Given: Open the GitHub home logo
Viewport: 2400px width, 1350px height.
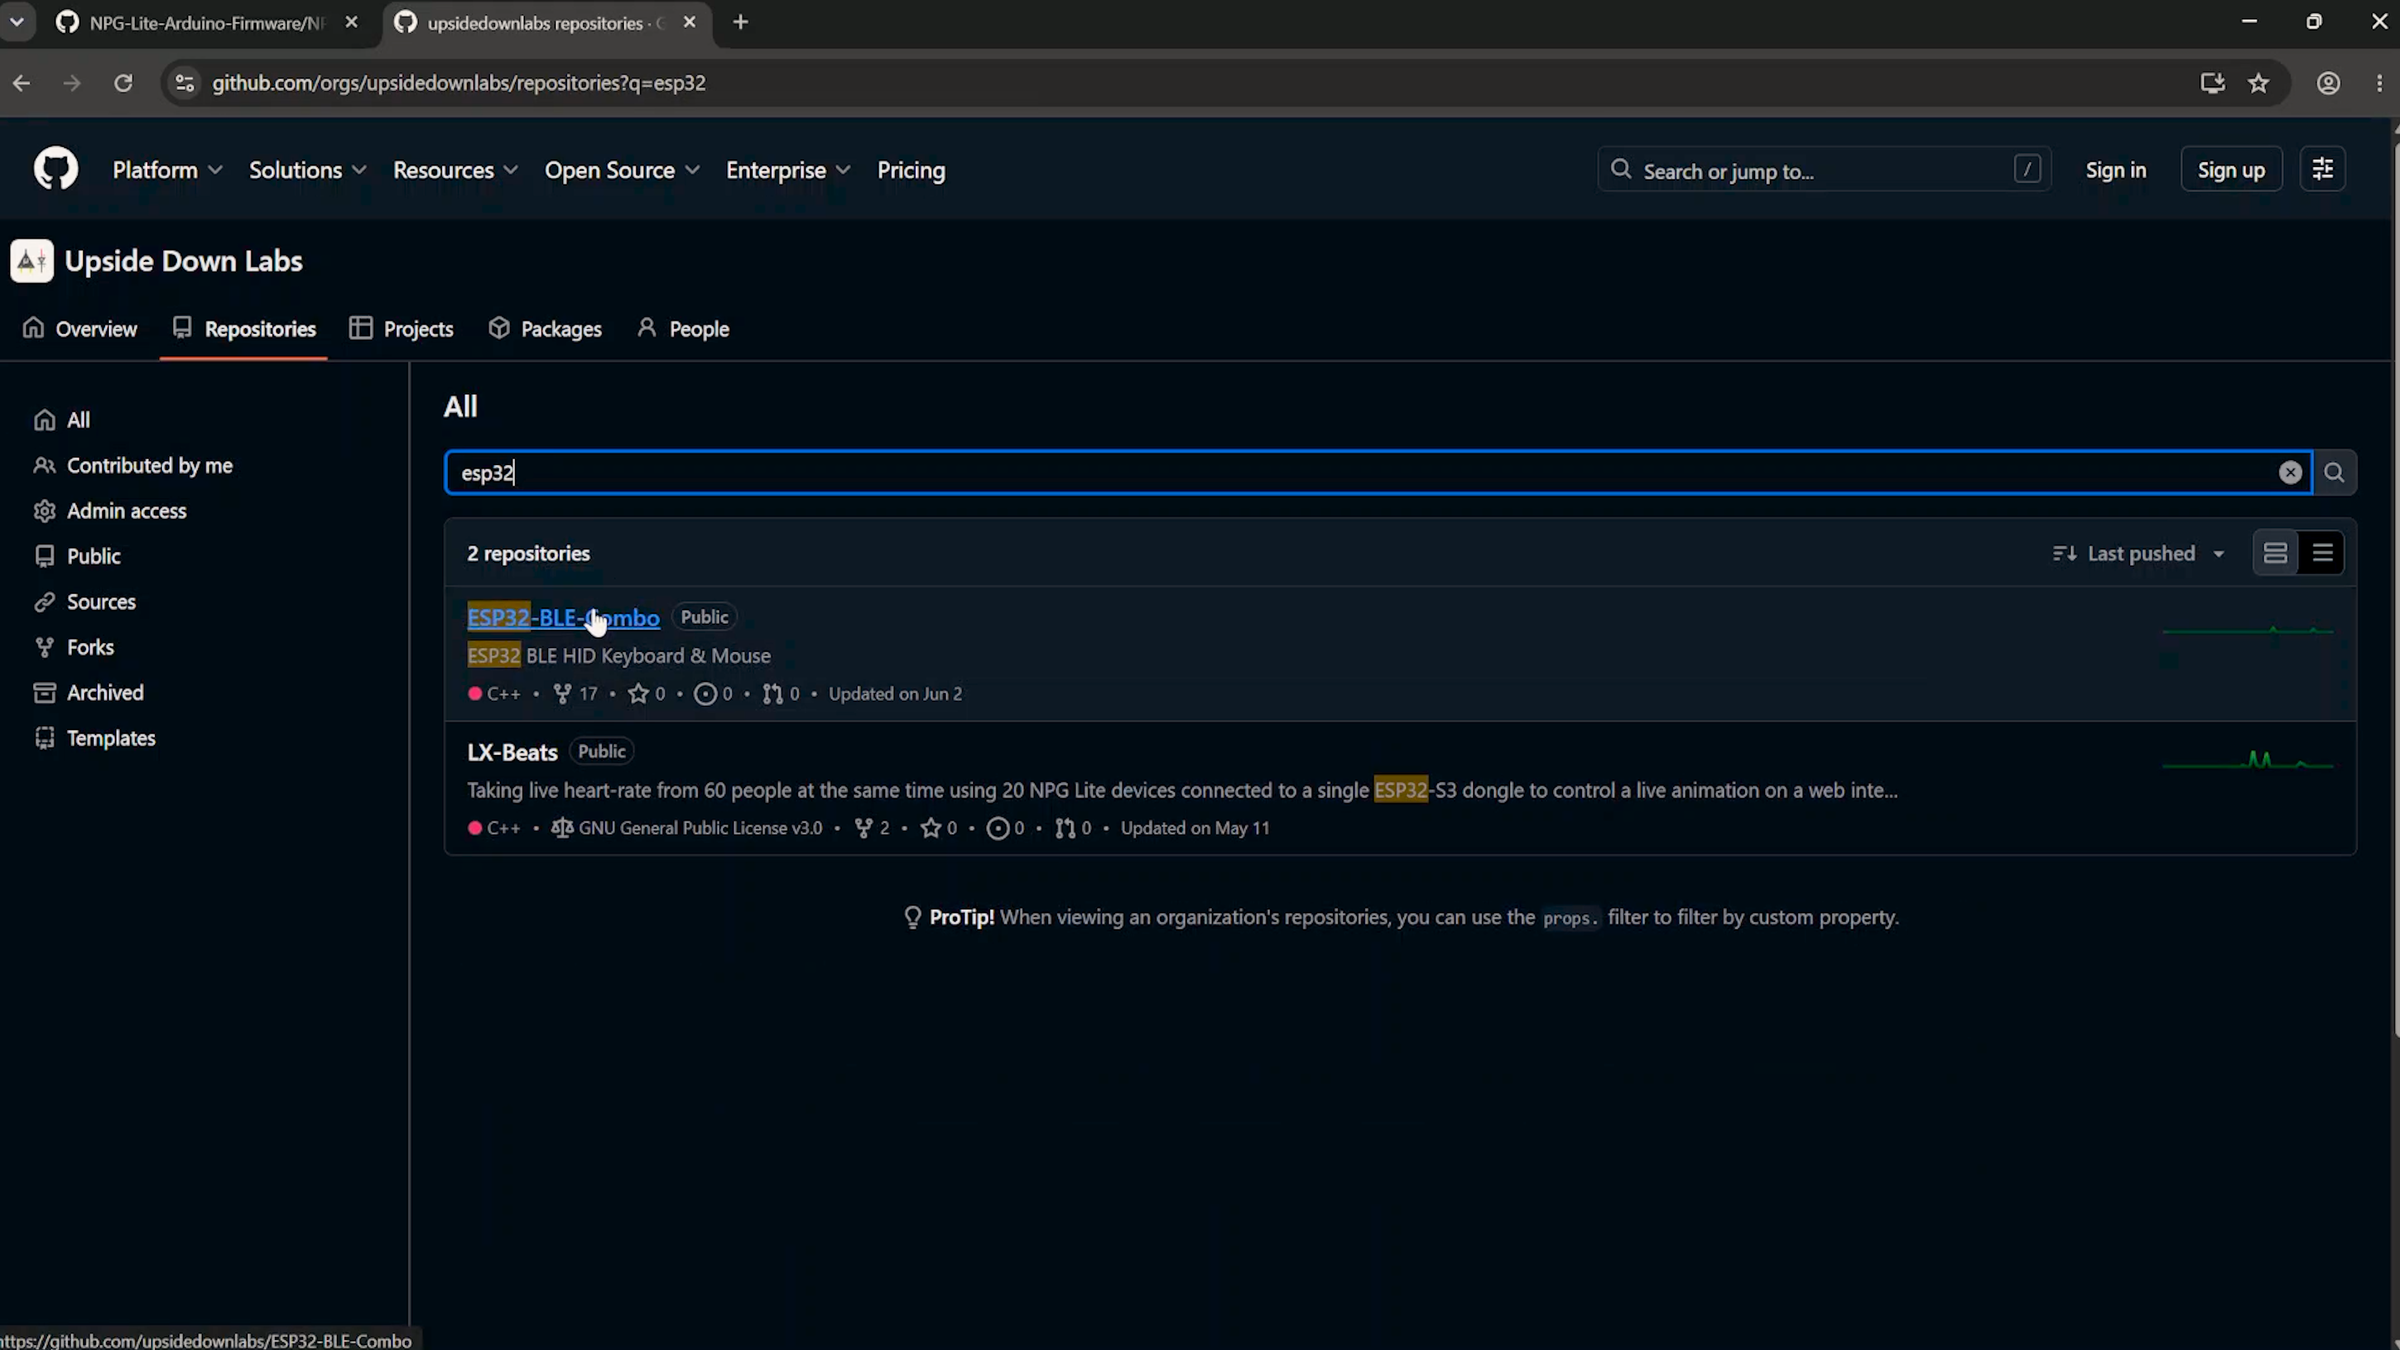Looking at the screenshot, I should (56, 169).
